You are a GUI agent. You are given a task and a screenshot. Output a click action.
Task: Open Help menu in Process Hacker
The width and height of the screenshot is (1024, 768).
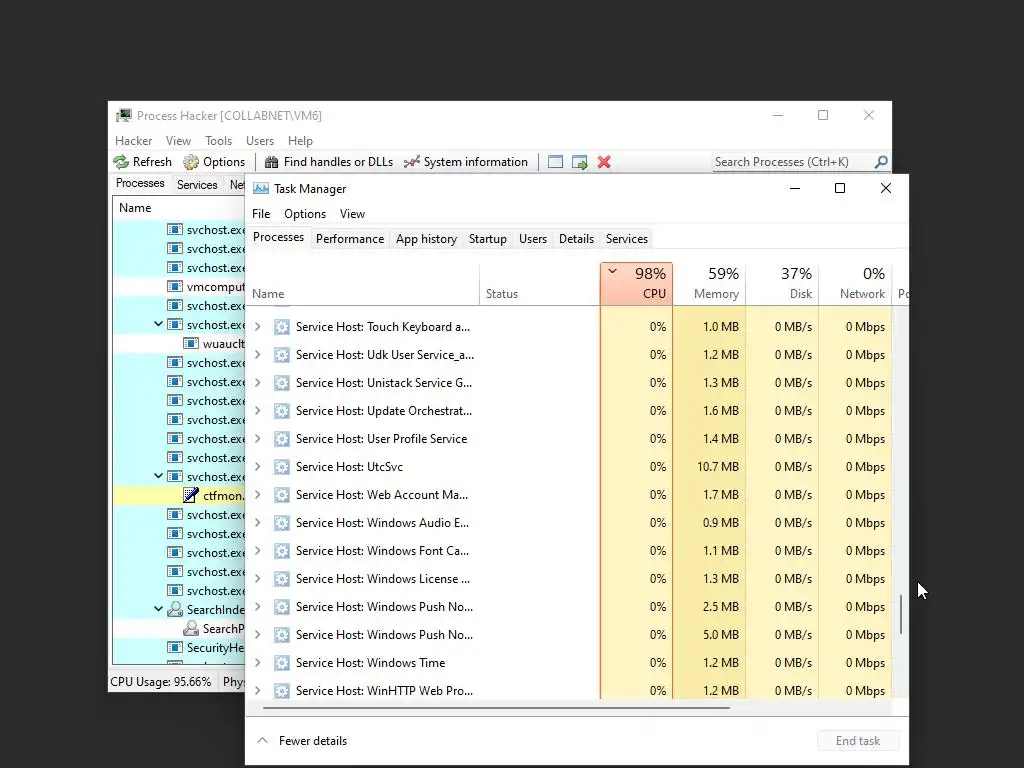(300, 141)
